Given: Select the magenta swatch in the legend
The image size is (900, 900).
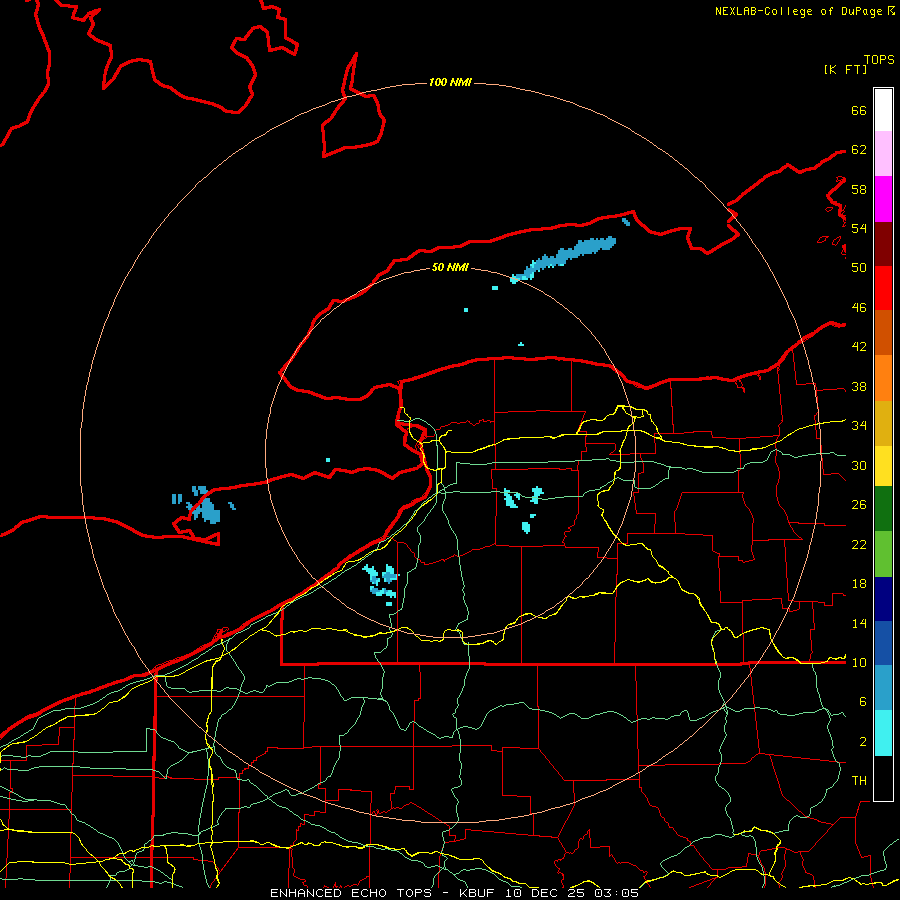Looking at the screenshot, I should 883,199.
